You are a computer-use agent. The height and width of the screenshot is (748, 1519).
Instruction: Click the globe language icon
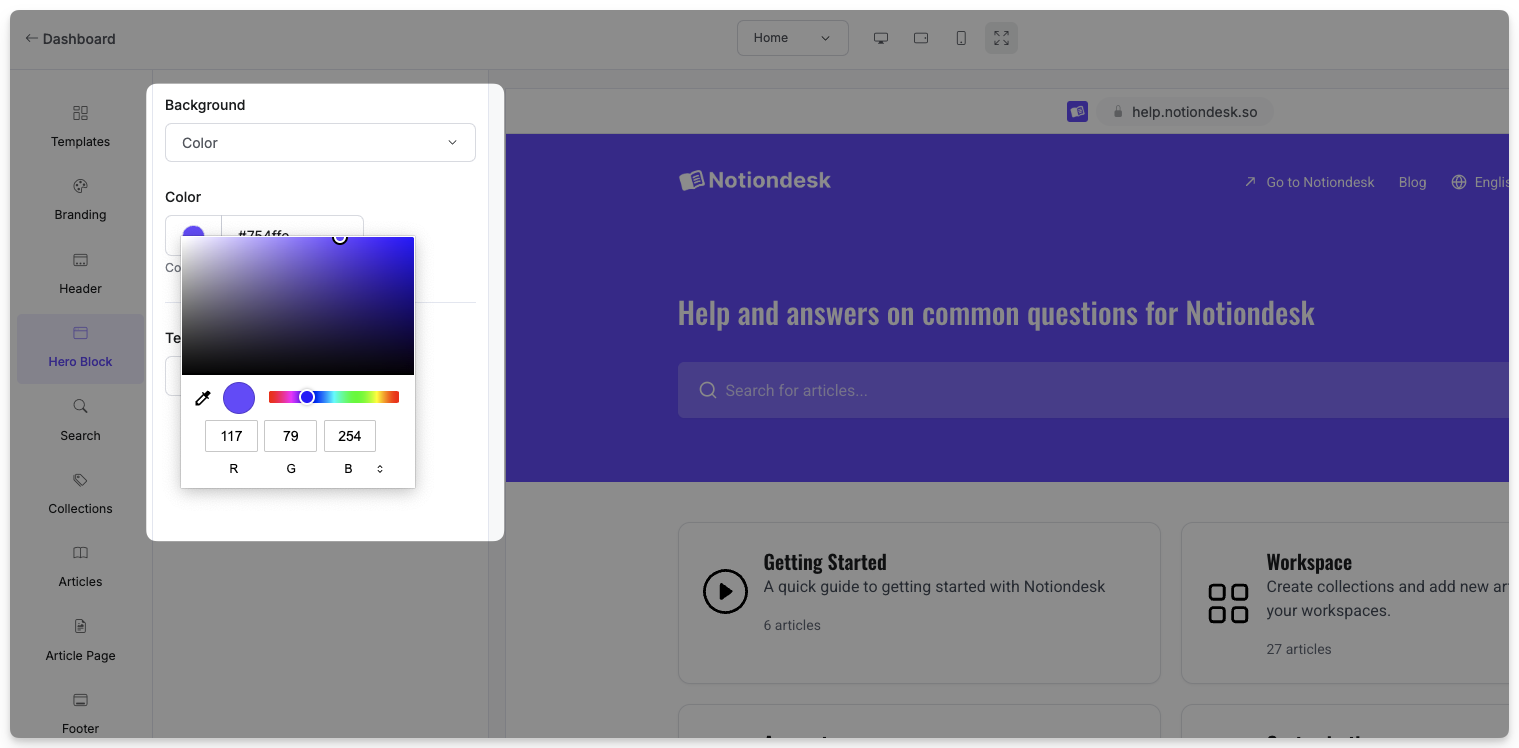click(x=1459, y=182)
